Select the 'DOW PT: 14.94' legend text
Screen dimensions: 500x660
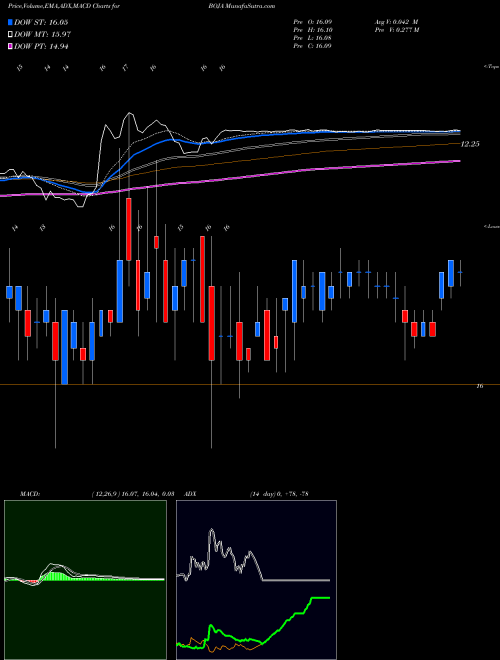coord(41,47)
